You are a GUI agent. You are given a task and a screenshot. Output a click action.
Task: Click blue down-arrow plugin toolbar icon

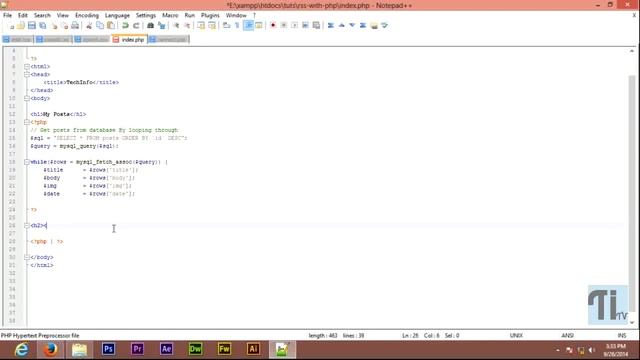[352, 26]
